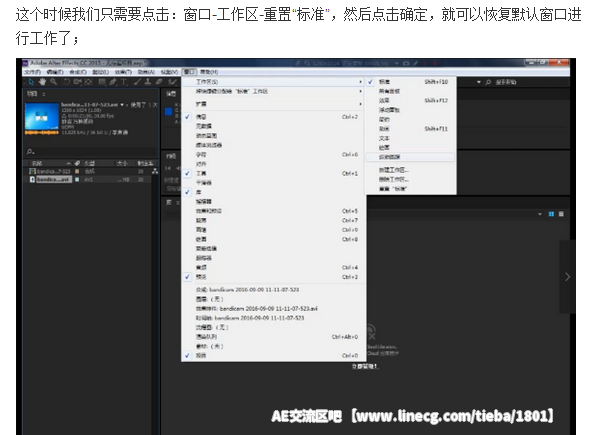The image size is (595, 435).
Task: Select the checked 标准 workspace (Shift+F10)
Action: coord(411,82)
